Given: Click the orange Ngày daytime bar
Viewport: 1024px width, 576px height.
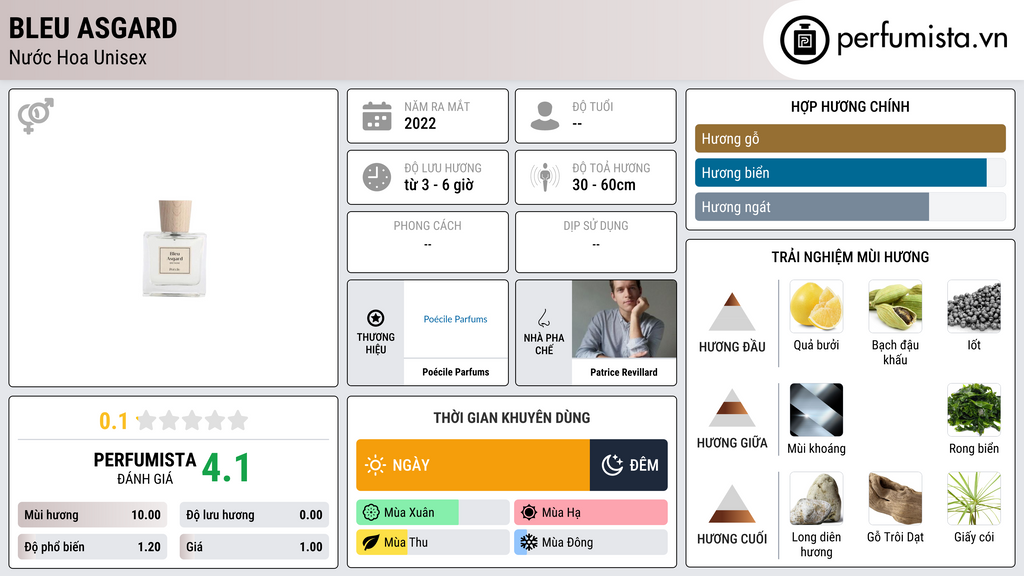Looking at the screenshot, I should click(x=473, y=465).
